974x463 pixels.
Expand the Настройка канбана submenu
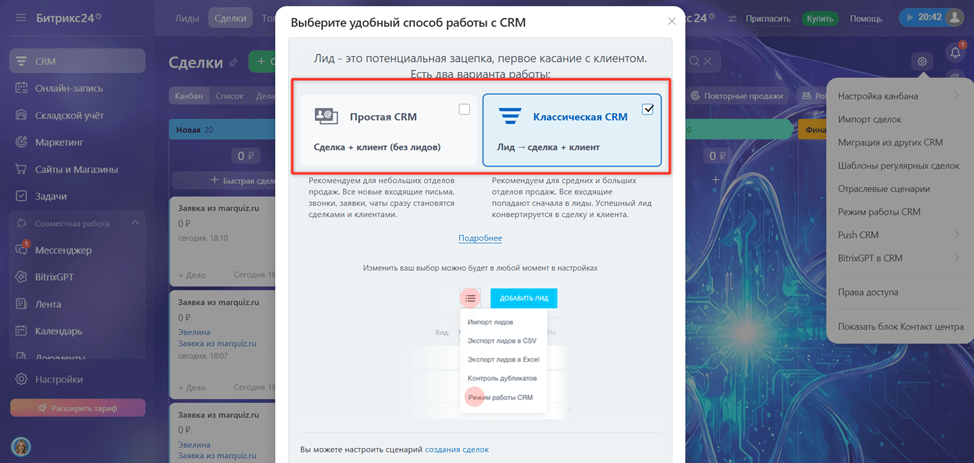coord(956,96)
